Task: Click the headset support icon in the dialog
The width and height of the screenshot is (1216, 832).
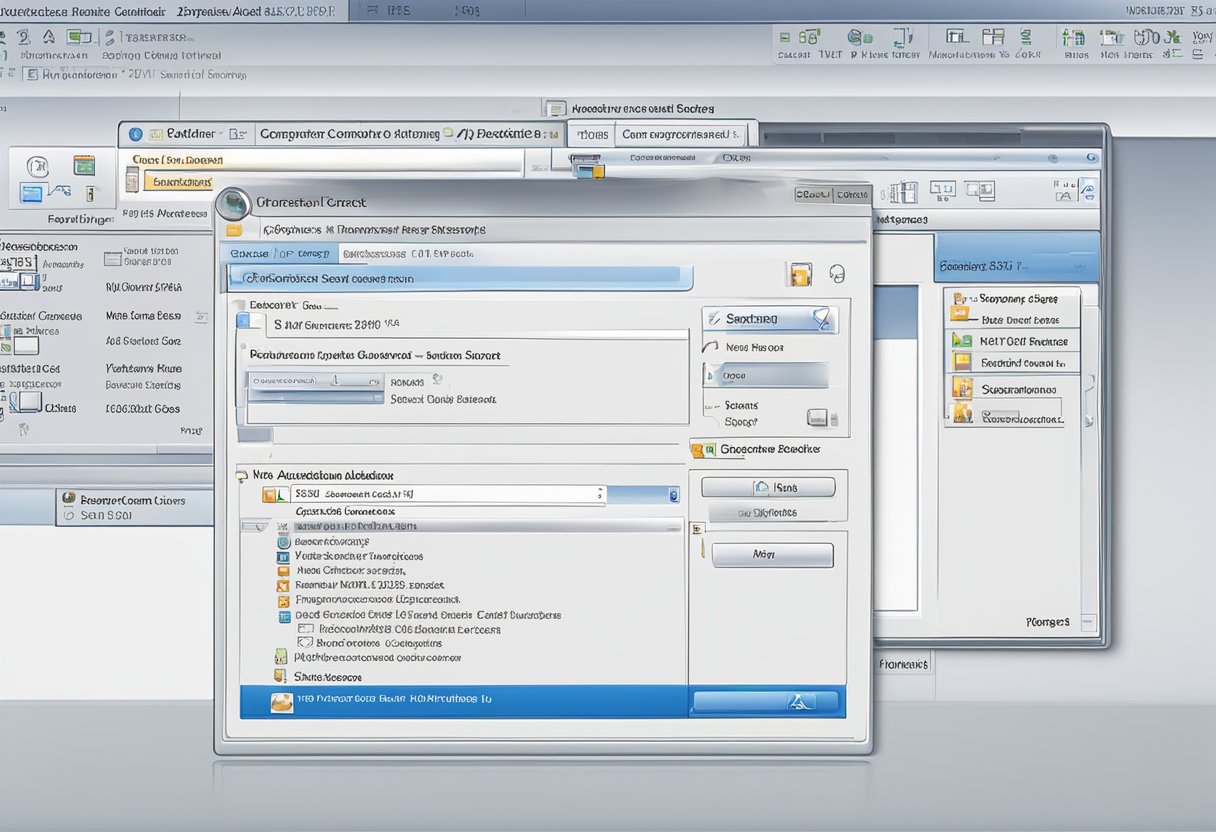Action: coord(836,275)
